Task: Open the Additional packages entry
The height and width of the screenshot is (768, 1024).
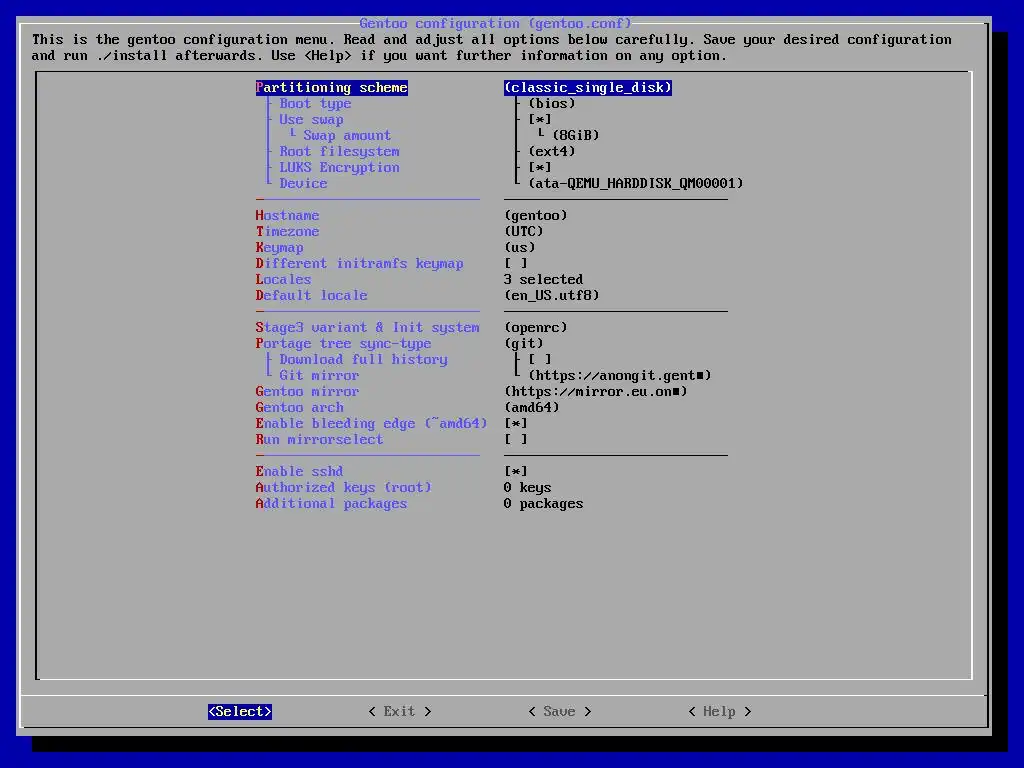Action: pos(332,504)
